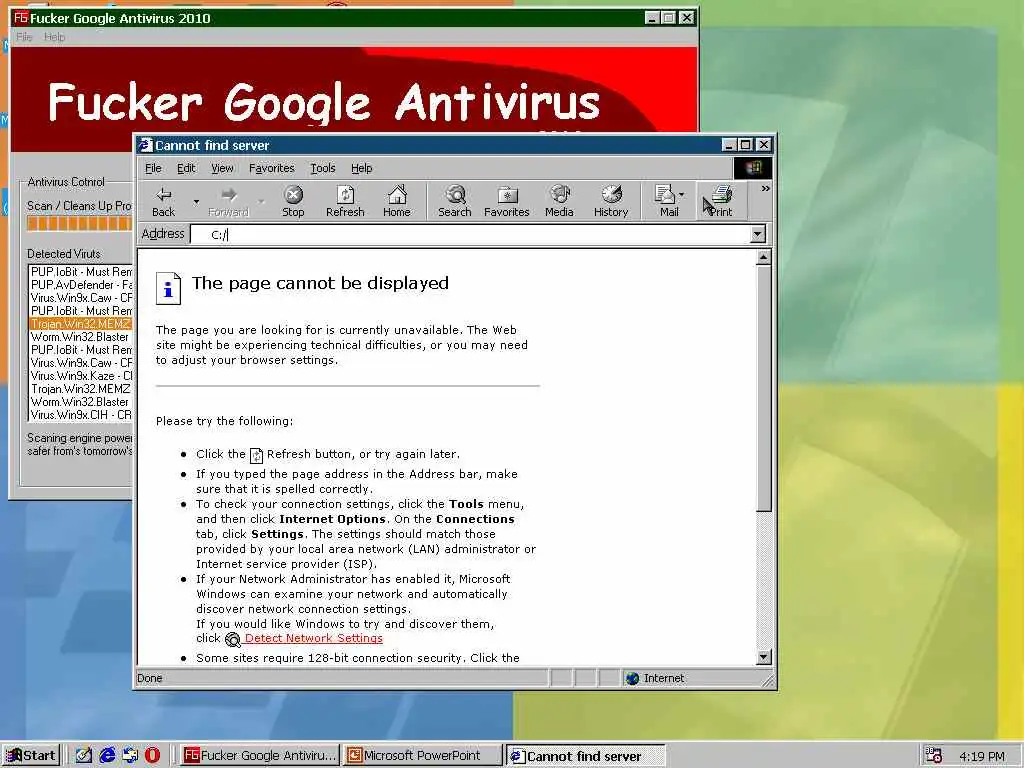Image resolution: width=1024 pixels, height=768 pixels.
Task: Open the browser File menu
Action: (x=153, y=168)
